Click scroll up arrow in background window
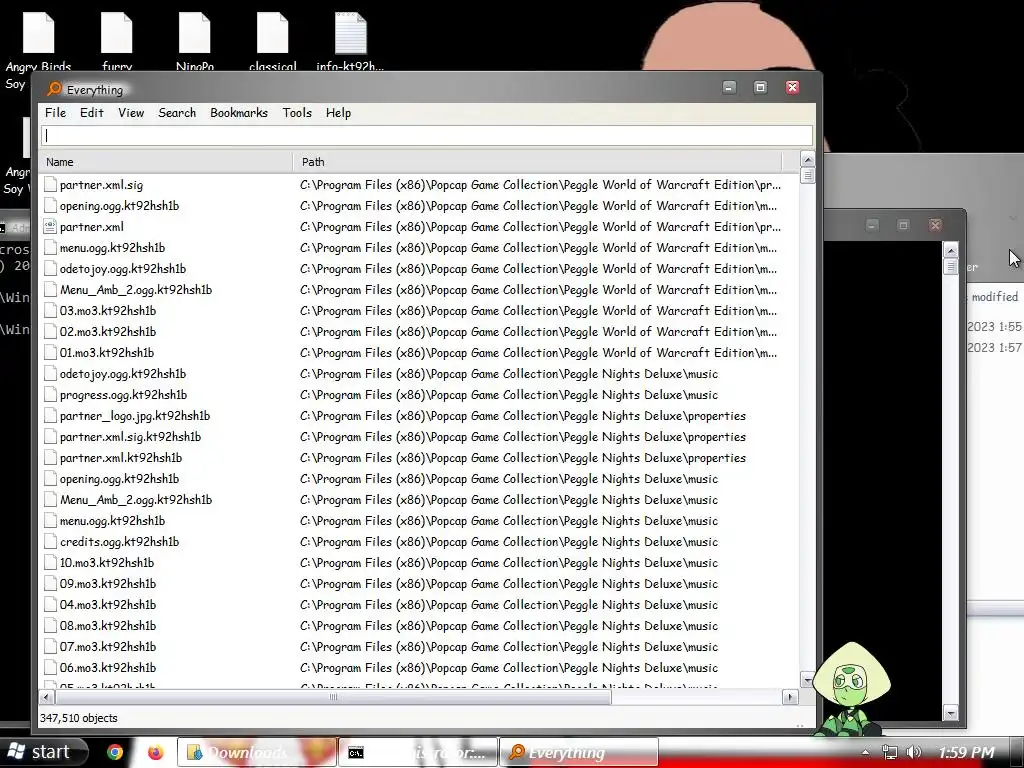 951,251
